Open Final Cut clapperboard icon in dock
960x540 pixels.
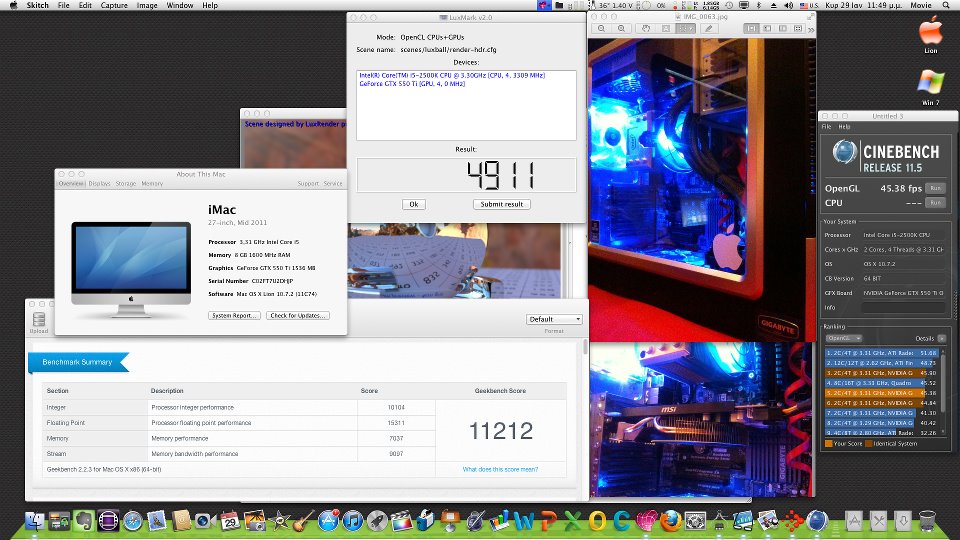tap(402, 520)
